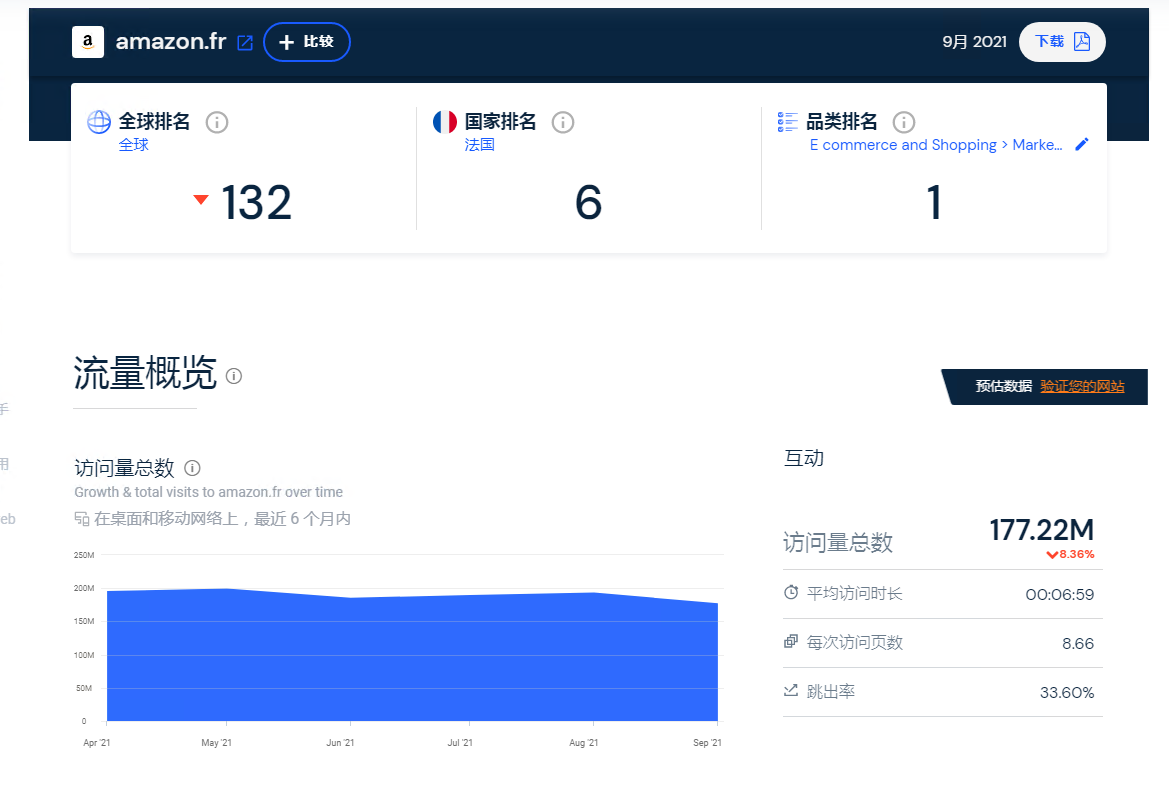Click the 互动 engagement heading
The width and height of the screenshot is (1169, 787).
tap(804, 458)
